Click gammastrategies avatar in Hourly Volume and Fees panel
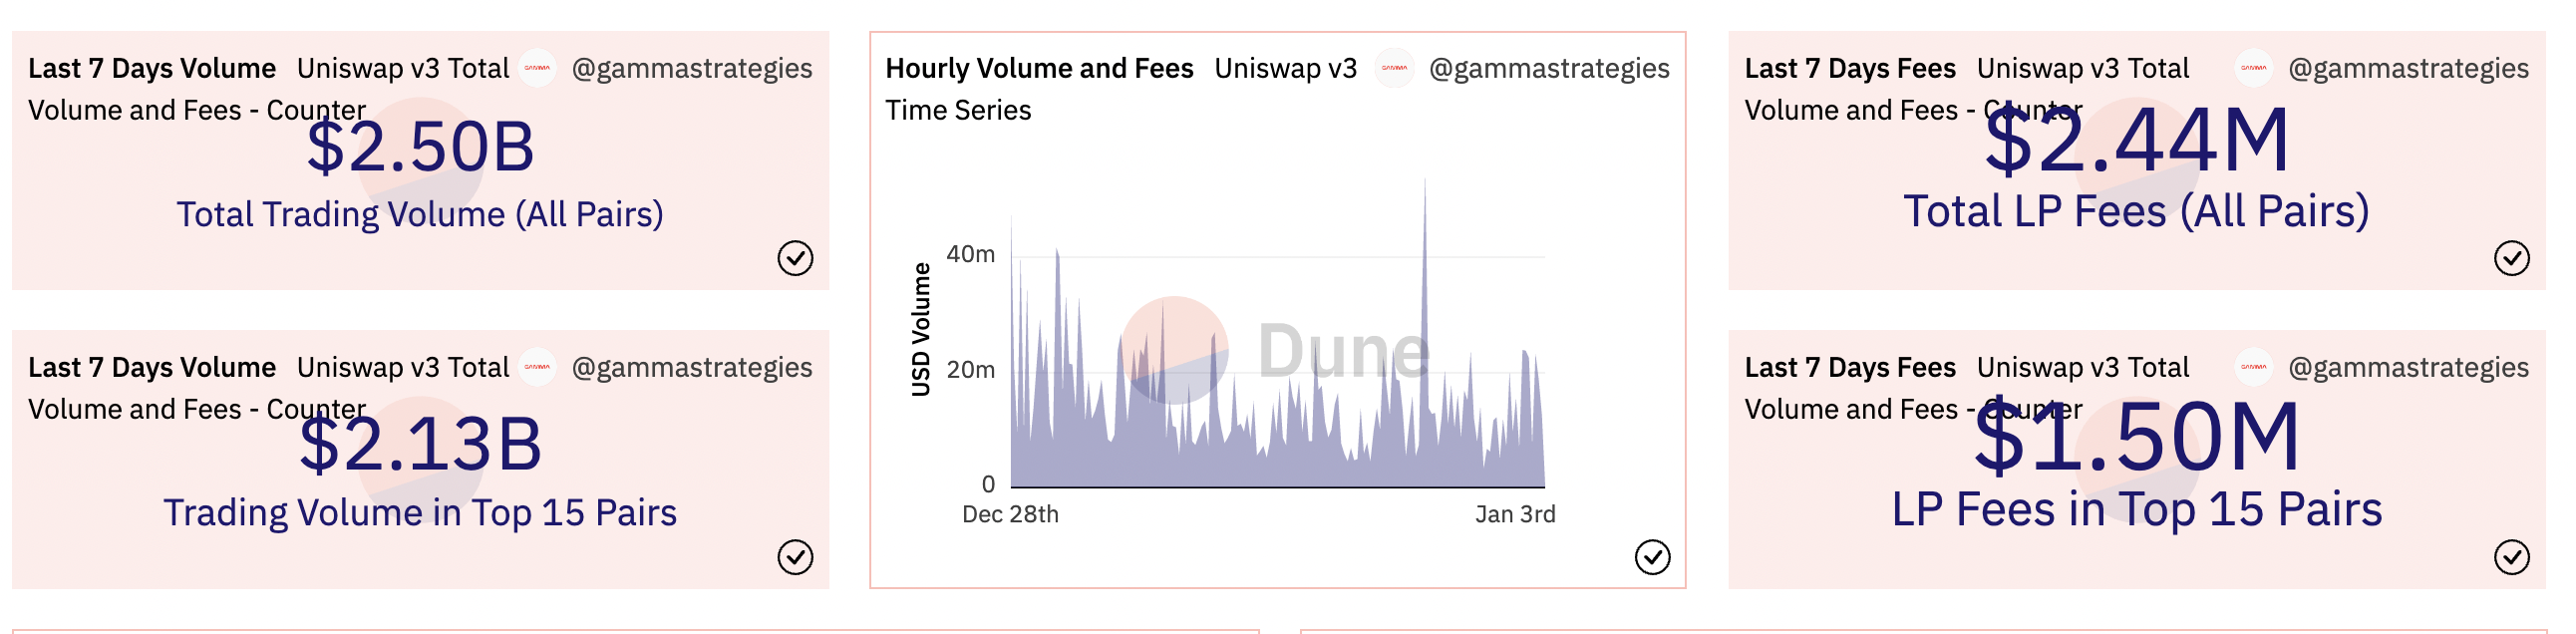Viewport: 2576px width, 634px height. [x=1394, y=68]
